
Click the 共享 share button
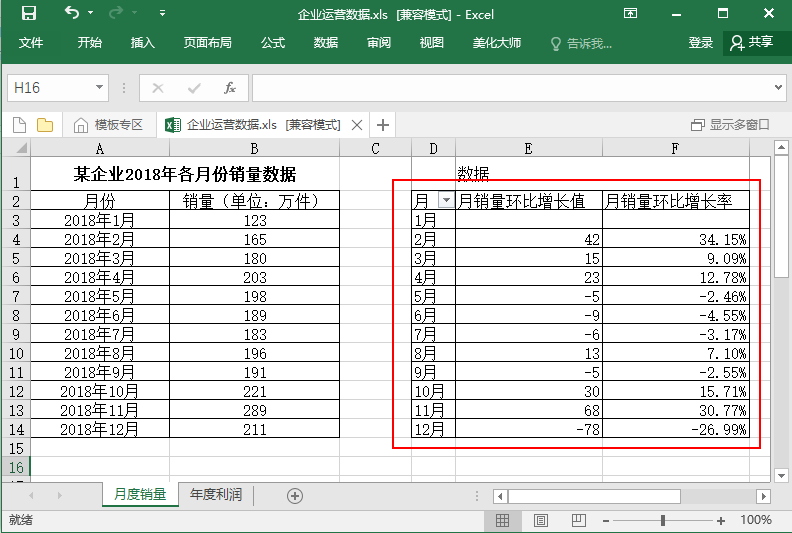click(752, 43)
